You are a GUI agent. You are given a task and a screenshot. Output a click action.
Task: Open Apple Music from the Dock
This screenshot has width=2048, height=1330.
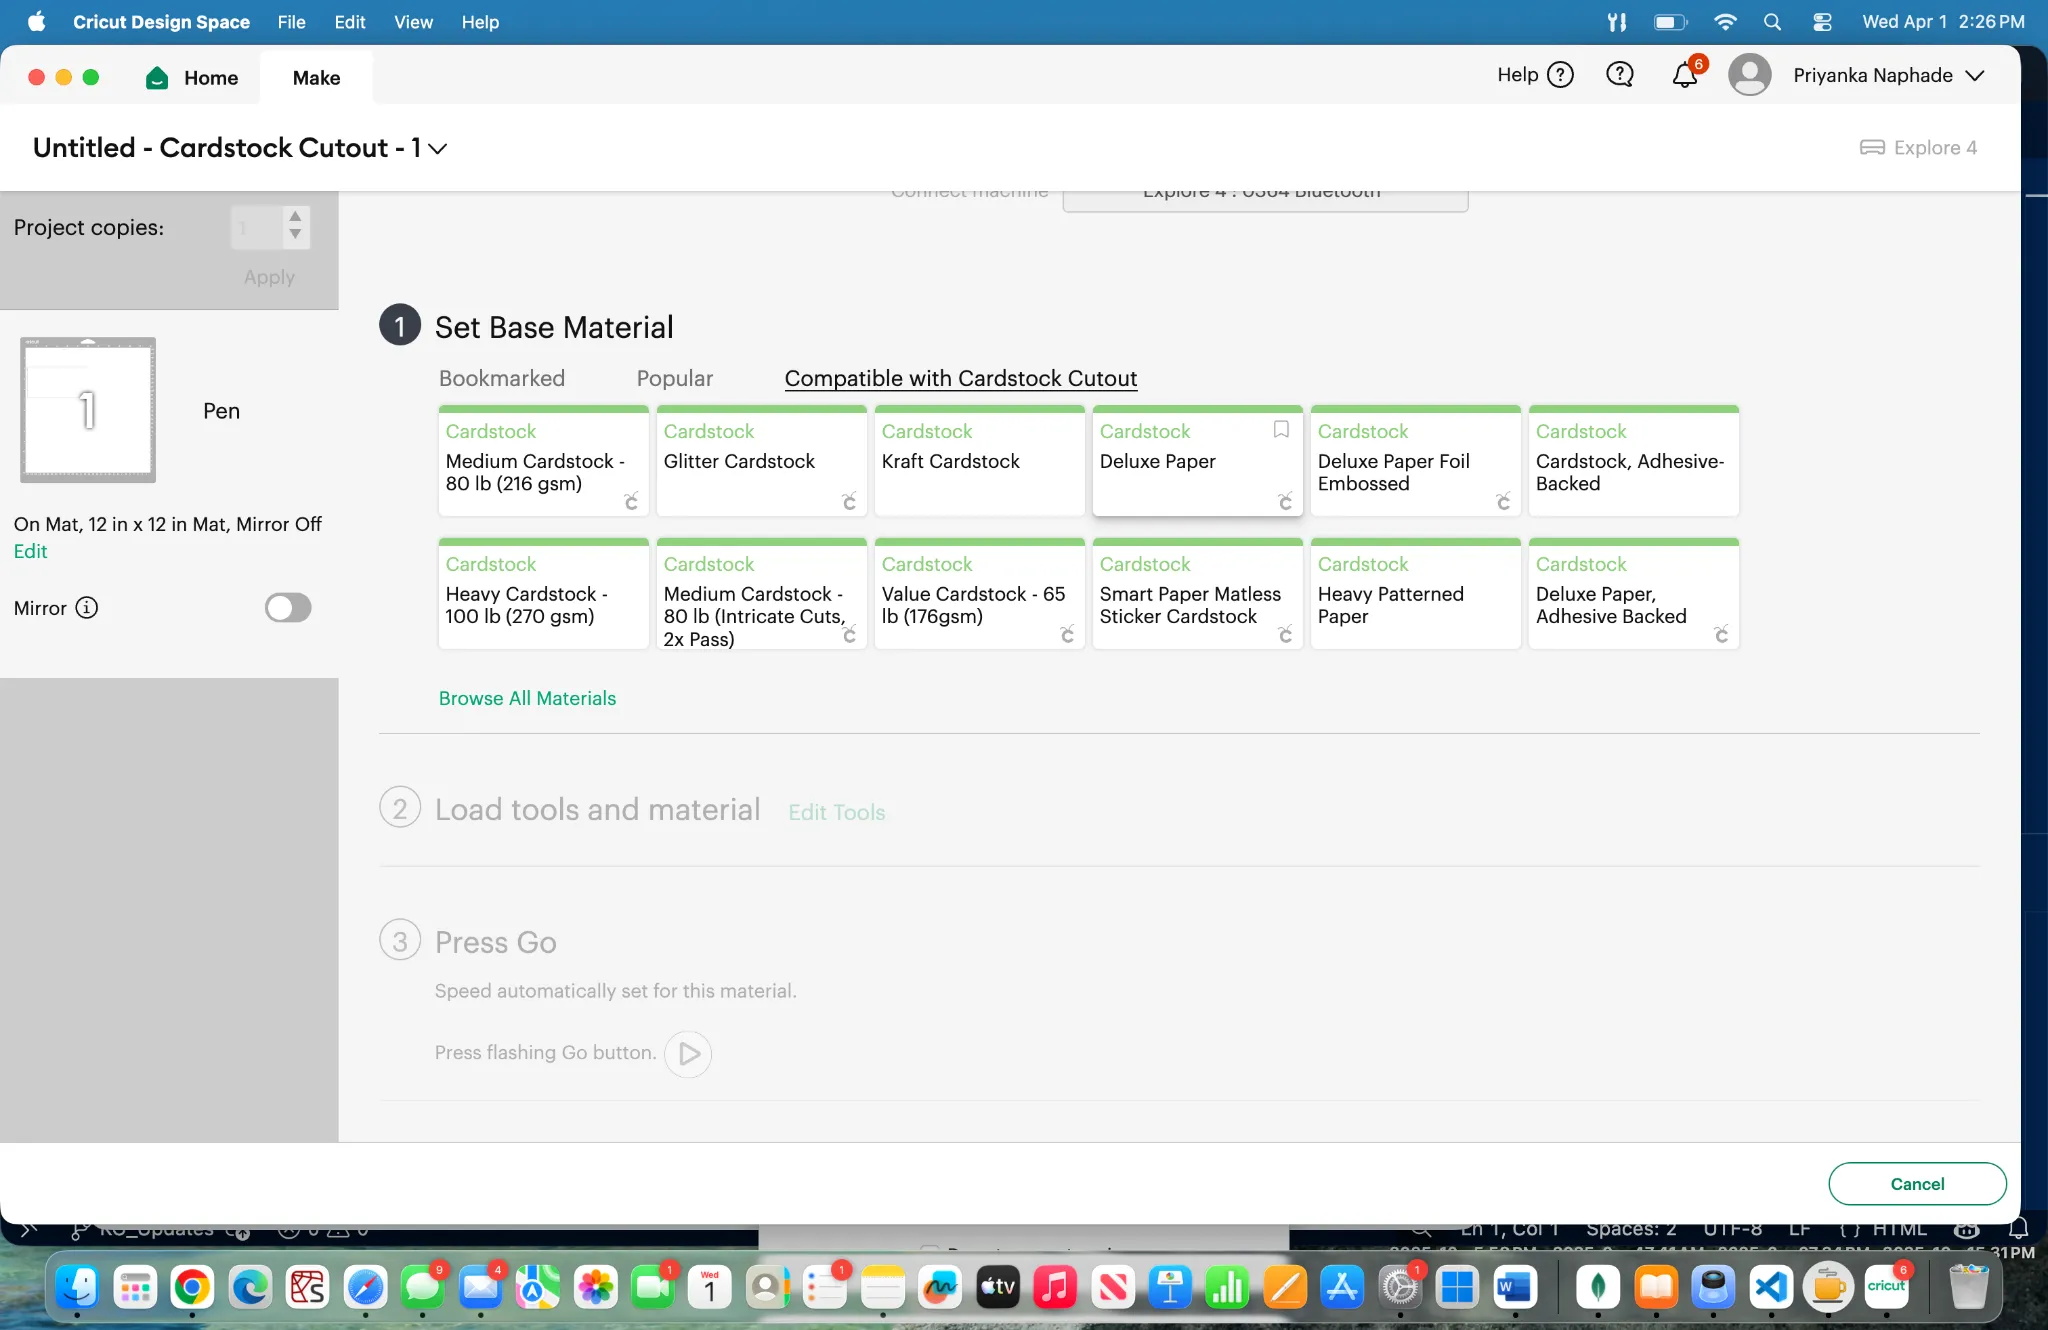tap(1055, 1287)
